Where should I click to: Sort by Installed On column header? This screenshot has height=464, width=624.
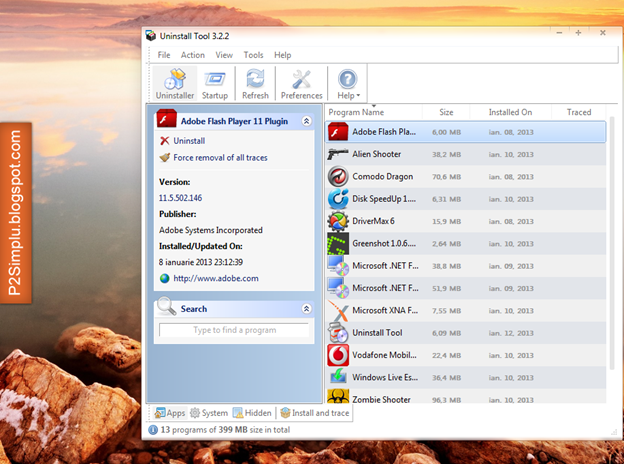pos(510,112)
